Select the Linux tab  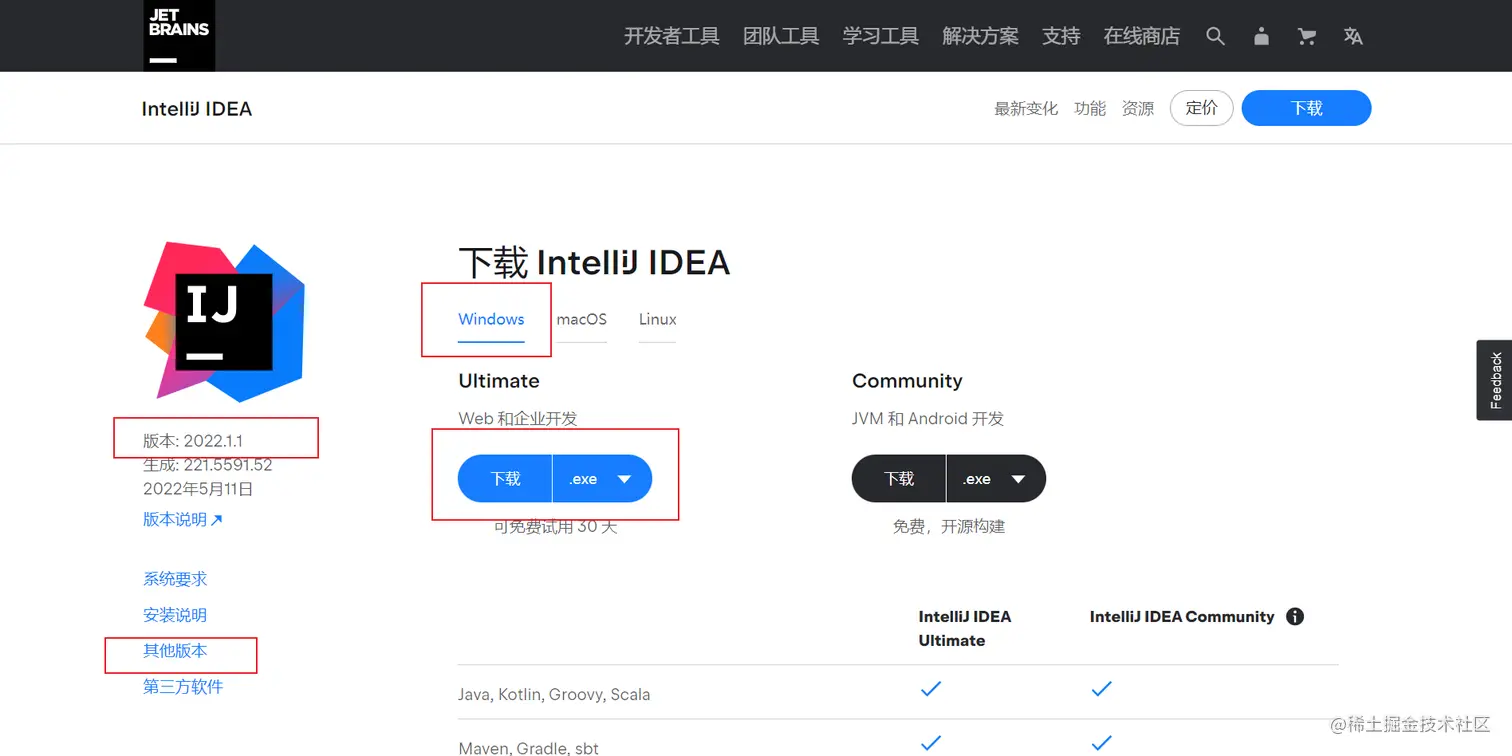(x=657, y=320)
